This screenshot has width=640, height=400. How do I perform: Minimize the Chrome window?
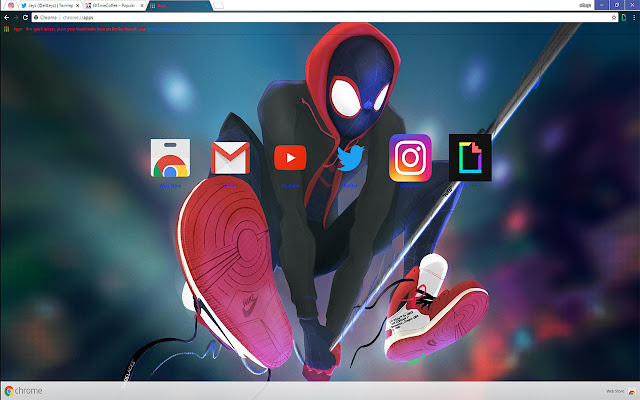pos(602,5)
